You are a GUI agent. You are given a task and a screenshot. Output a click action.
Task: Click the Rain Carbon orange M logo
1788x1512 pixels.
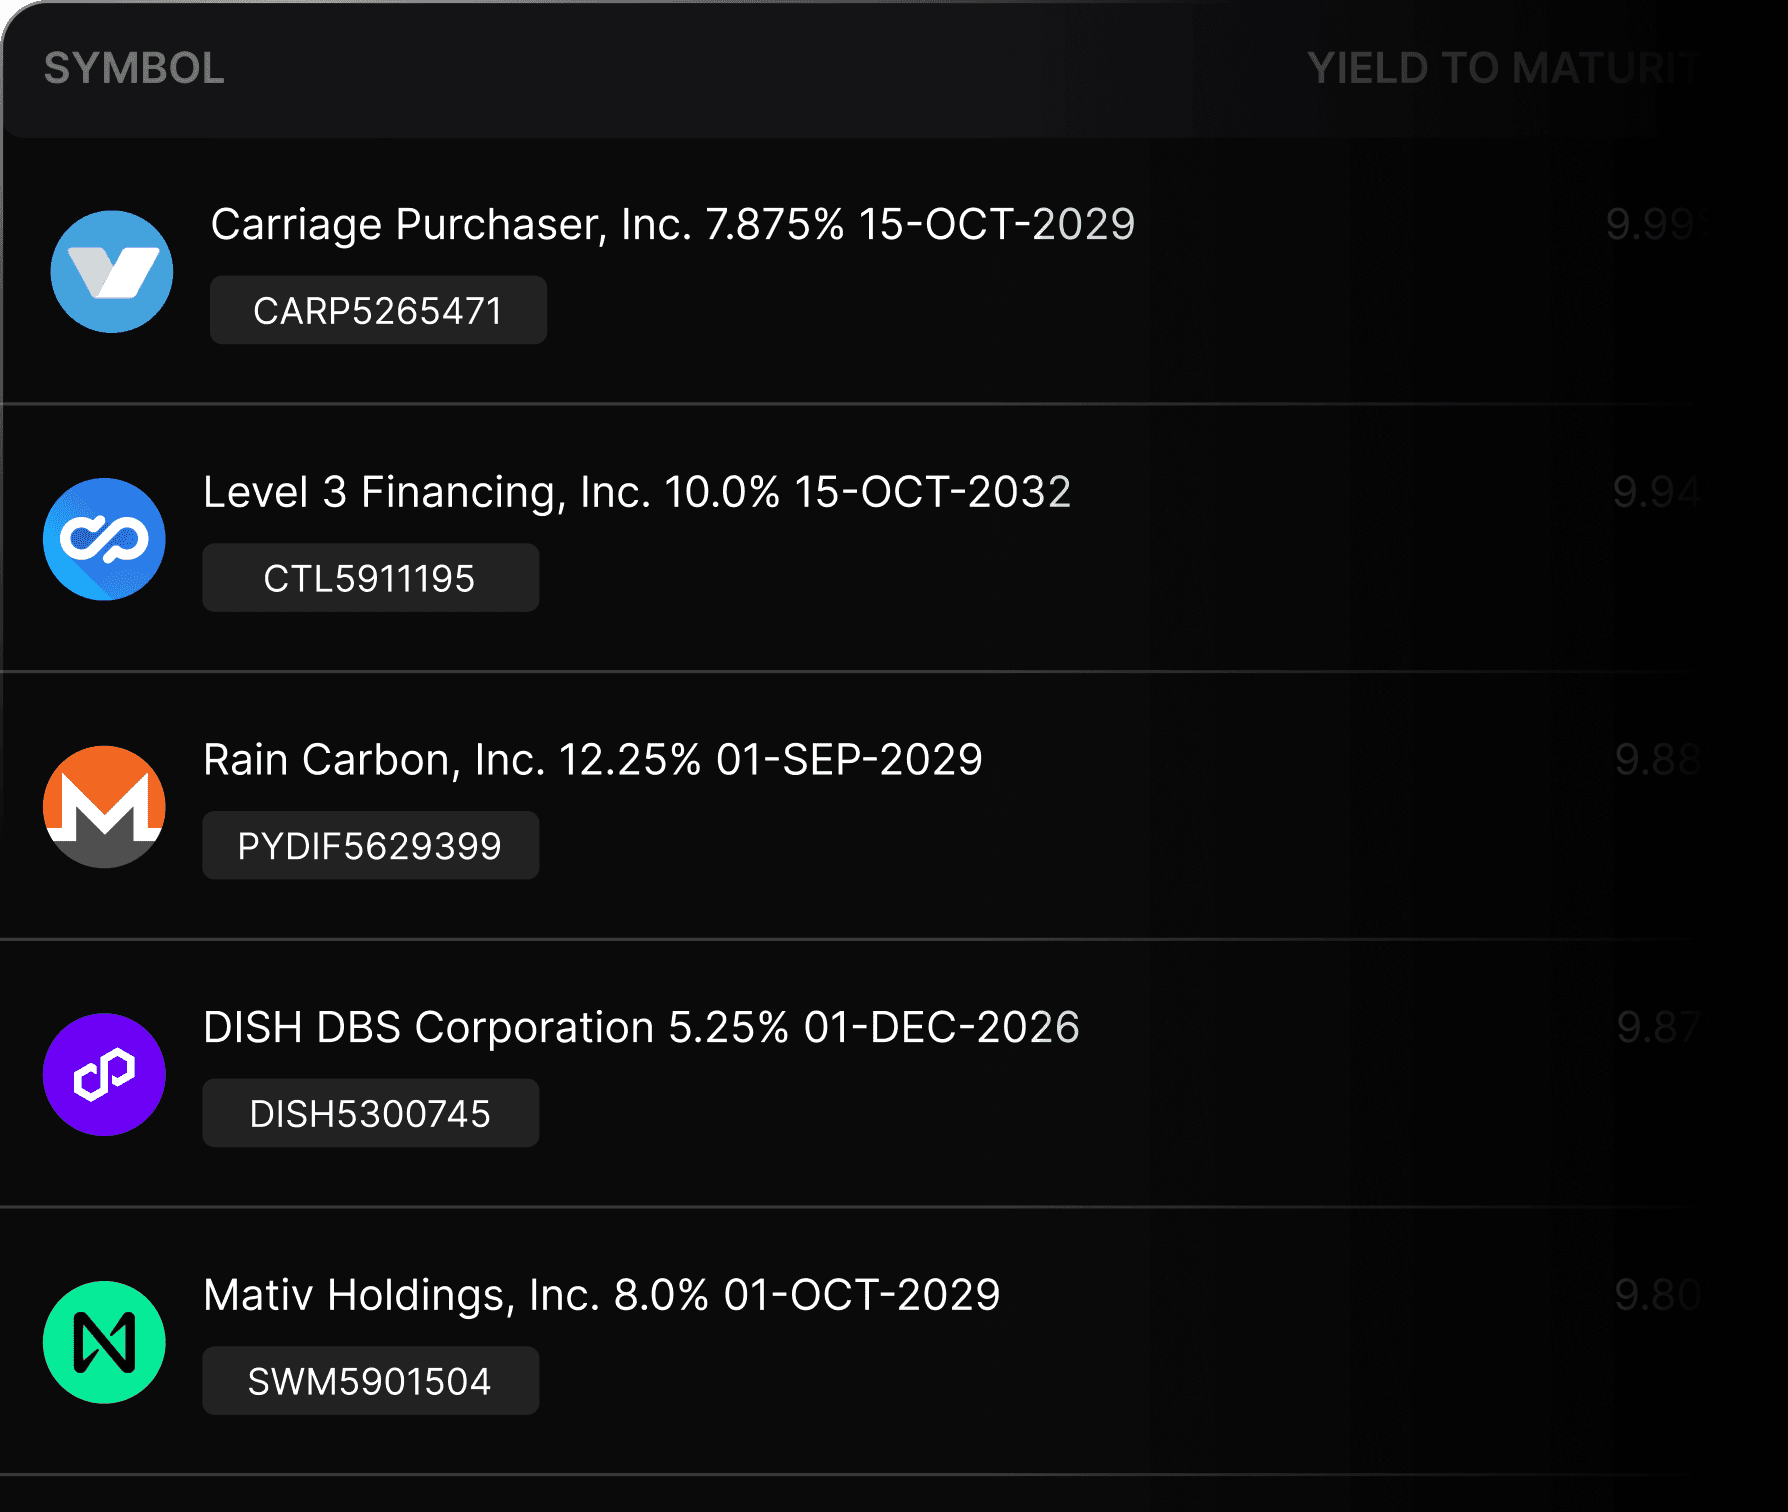pyautogui.click(x=104, y=807)
